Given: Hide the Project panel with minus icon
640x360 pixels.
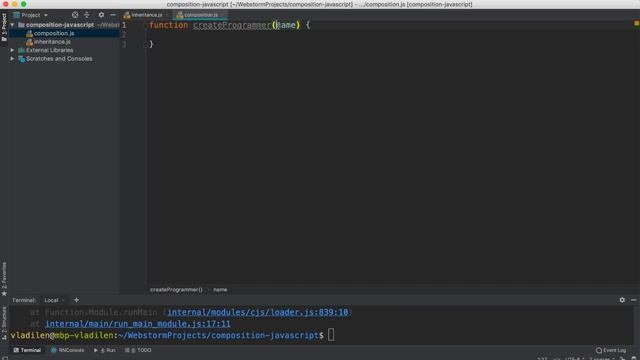Looking at the screenshot, I should (113, 15).
